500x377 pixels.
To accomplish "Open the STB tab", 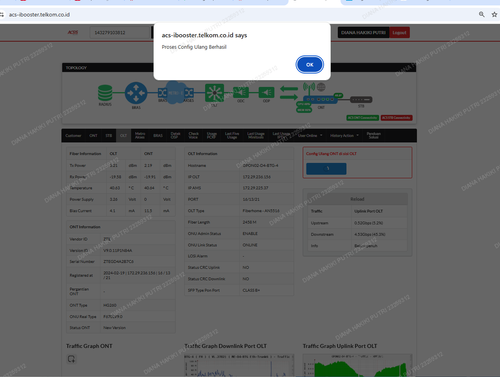I will coord(109,136).
